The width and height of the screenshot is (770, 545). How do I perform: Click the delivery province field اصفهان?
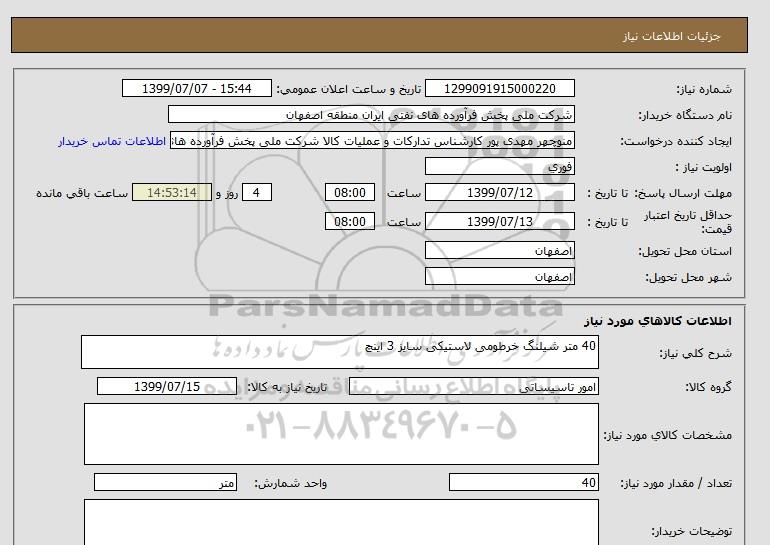click(499, 250)
